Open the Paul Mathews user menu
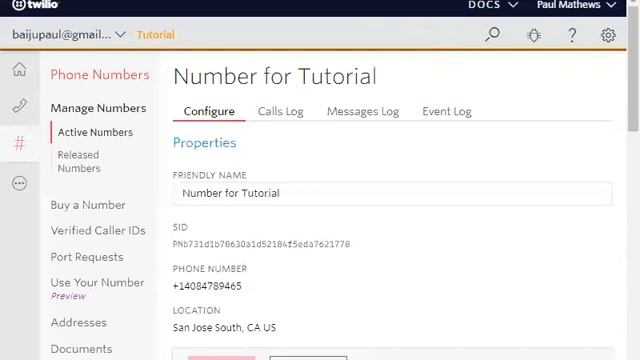640x360 pixels. tap(576, 5)
